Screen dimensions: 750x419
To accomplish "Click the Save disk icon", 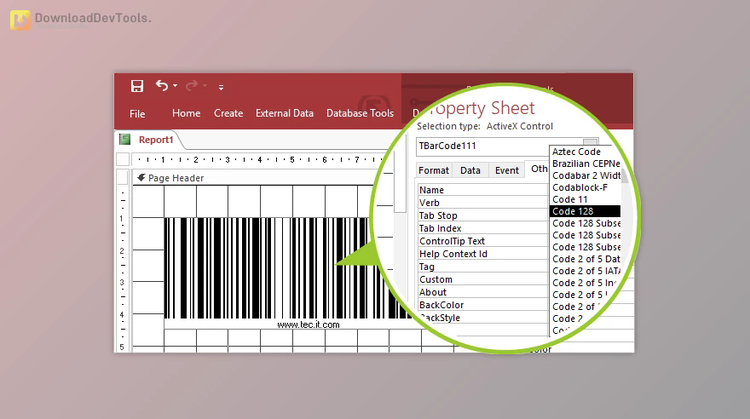I will tap(137, 86).
